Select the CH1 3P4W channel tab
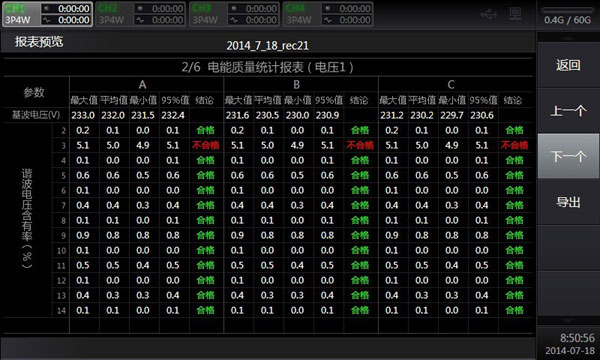Image resolution: width=600 pixels, height=360 pixels. pos(47,14)
